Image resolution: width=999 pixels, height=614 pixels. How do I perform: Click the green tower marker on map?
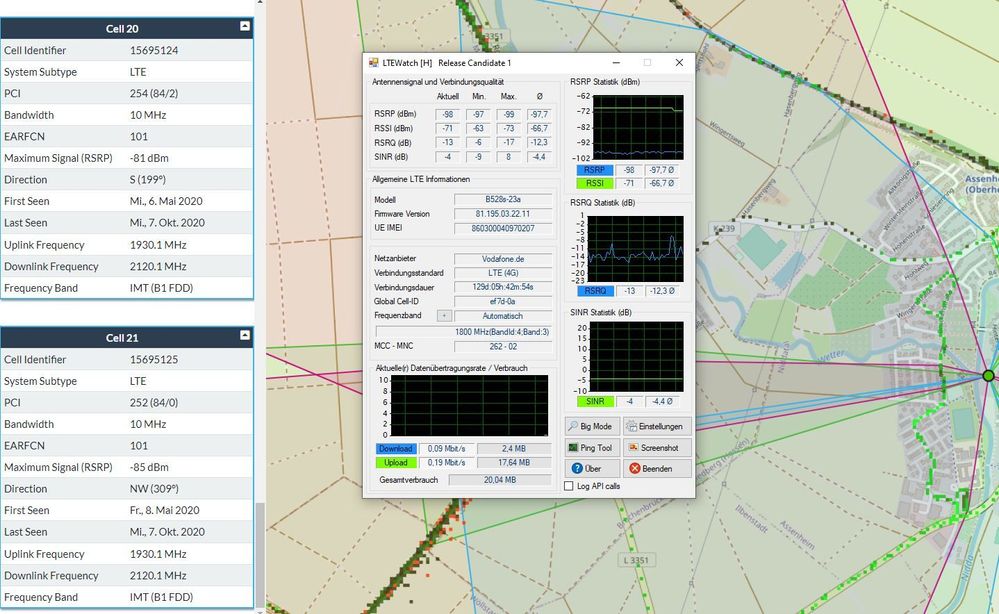click(988, 375)
